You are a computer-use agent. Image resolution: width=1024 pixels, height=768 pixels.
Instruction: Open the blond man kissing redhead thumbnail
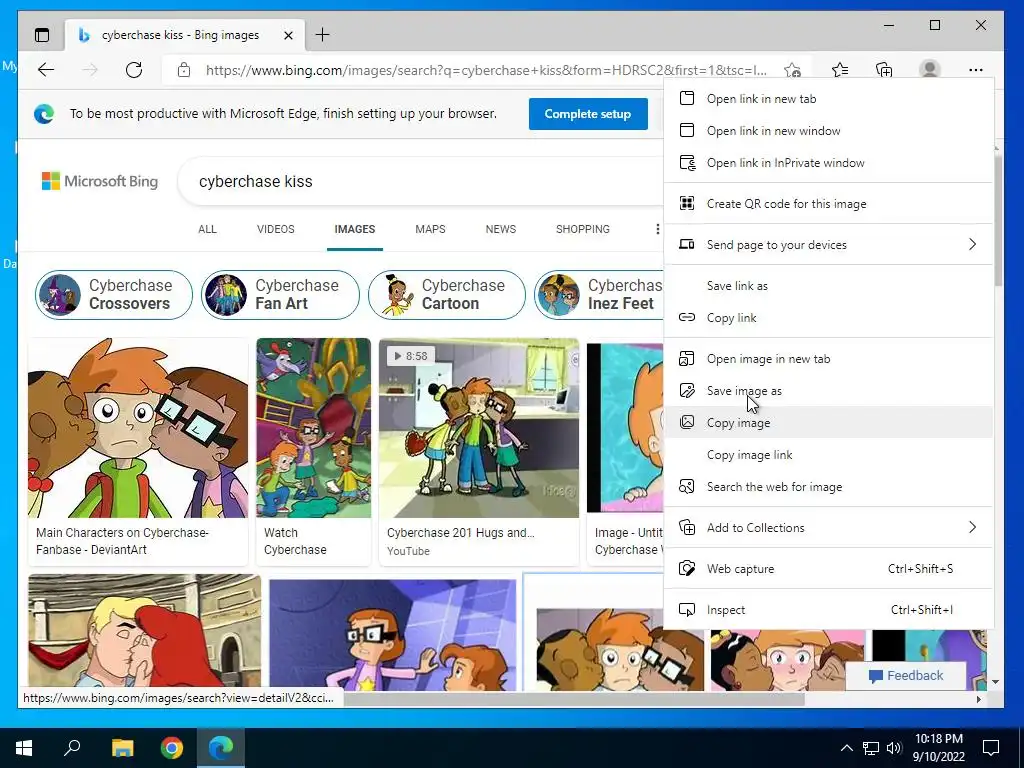click(144, 632)
